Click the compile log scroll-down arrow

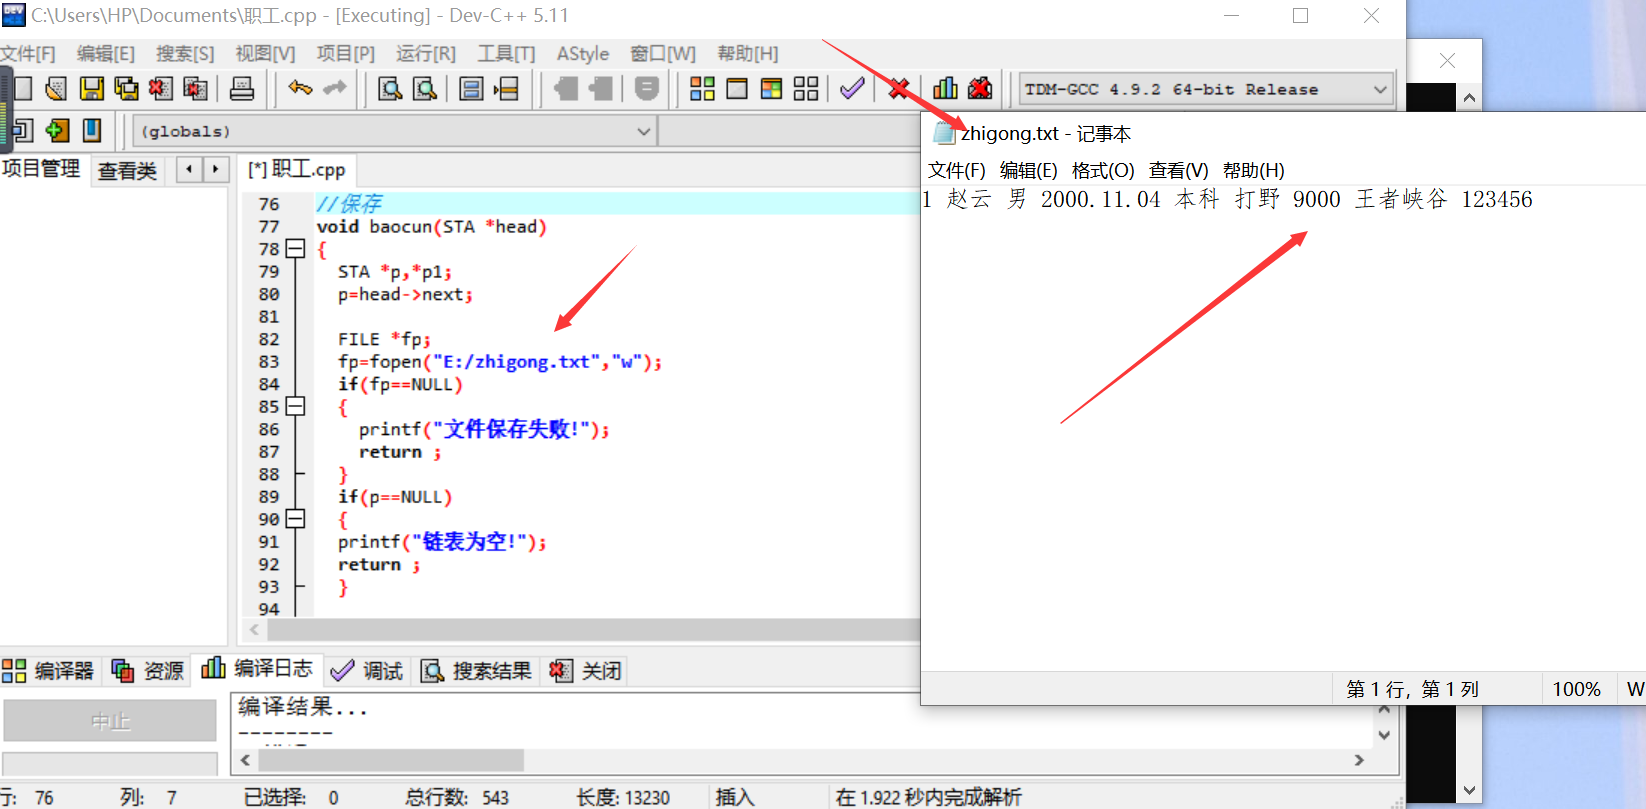1384,735
